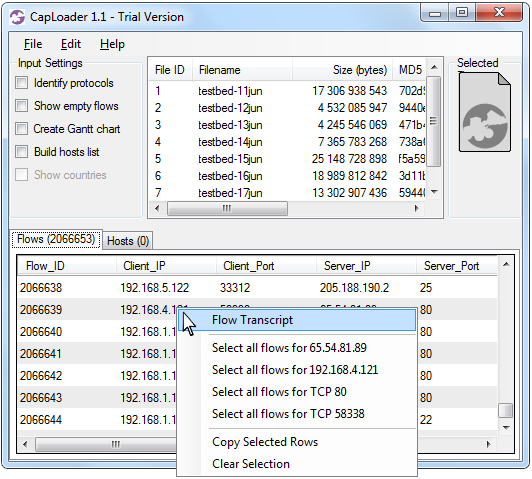Enable Identify protocols checkbox
This screenshot has width=532, height=479.
[x=21, y=83]
